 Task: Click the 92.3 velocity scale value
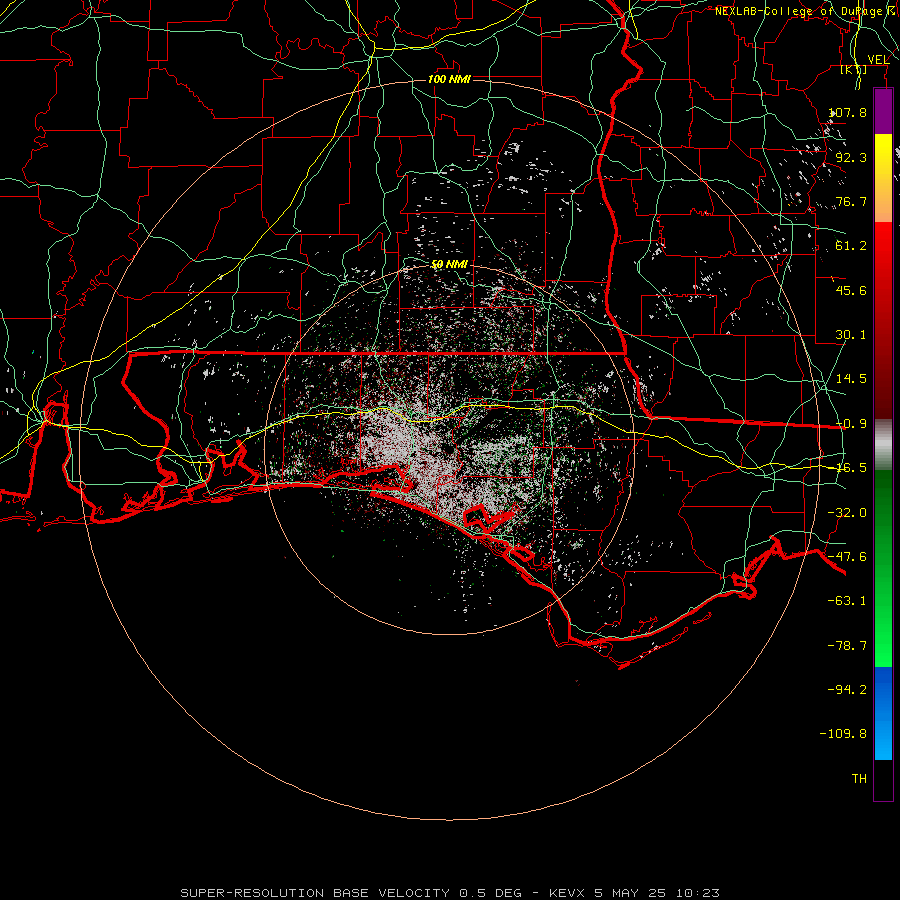pyautogui.click(x=851, y=157)
